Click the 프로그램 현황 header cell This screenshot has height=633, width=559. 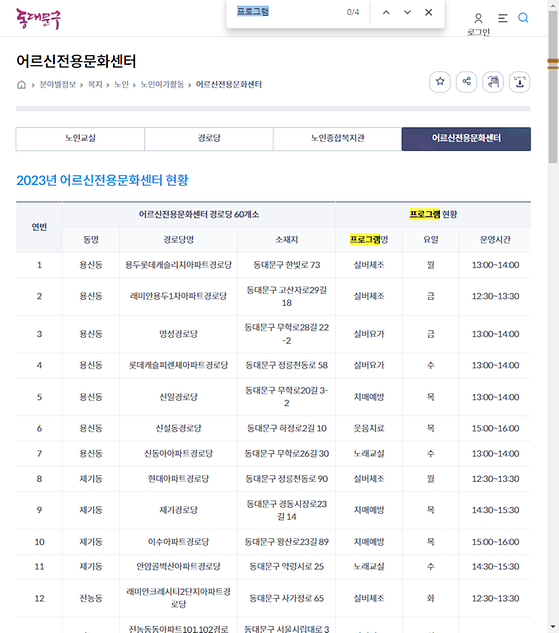click(433, 214)
